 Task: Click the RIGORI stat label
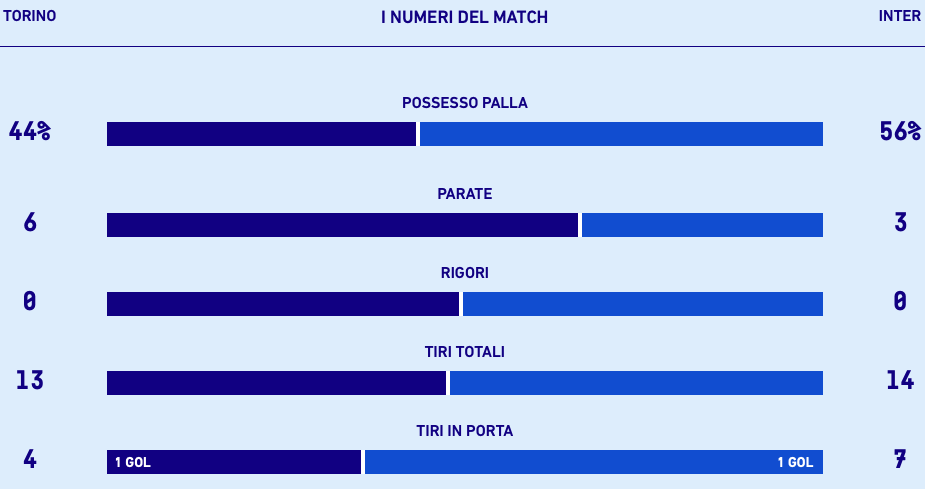tap(464, 272)
